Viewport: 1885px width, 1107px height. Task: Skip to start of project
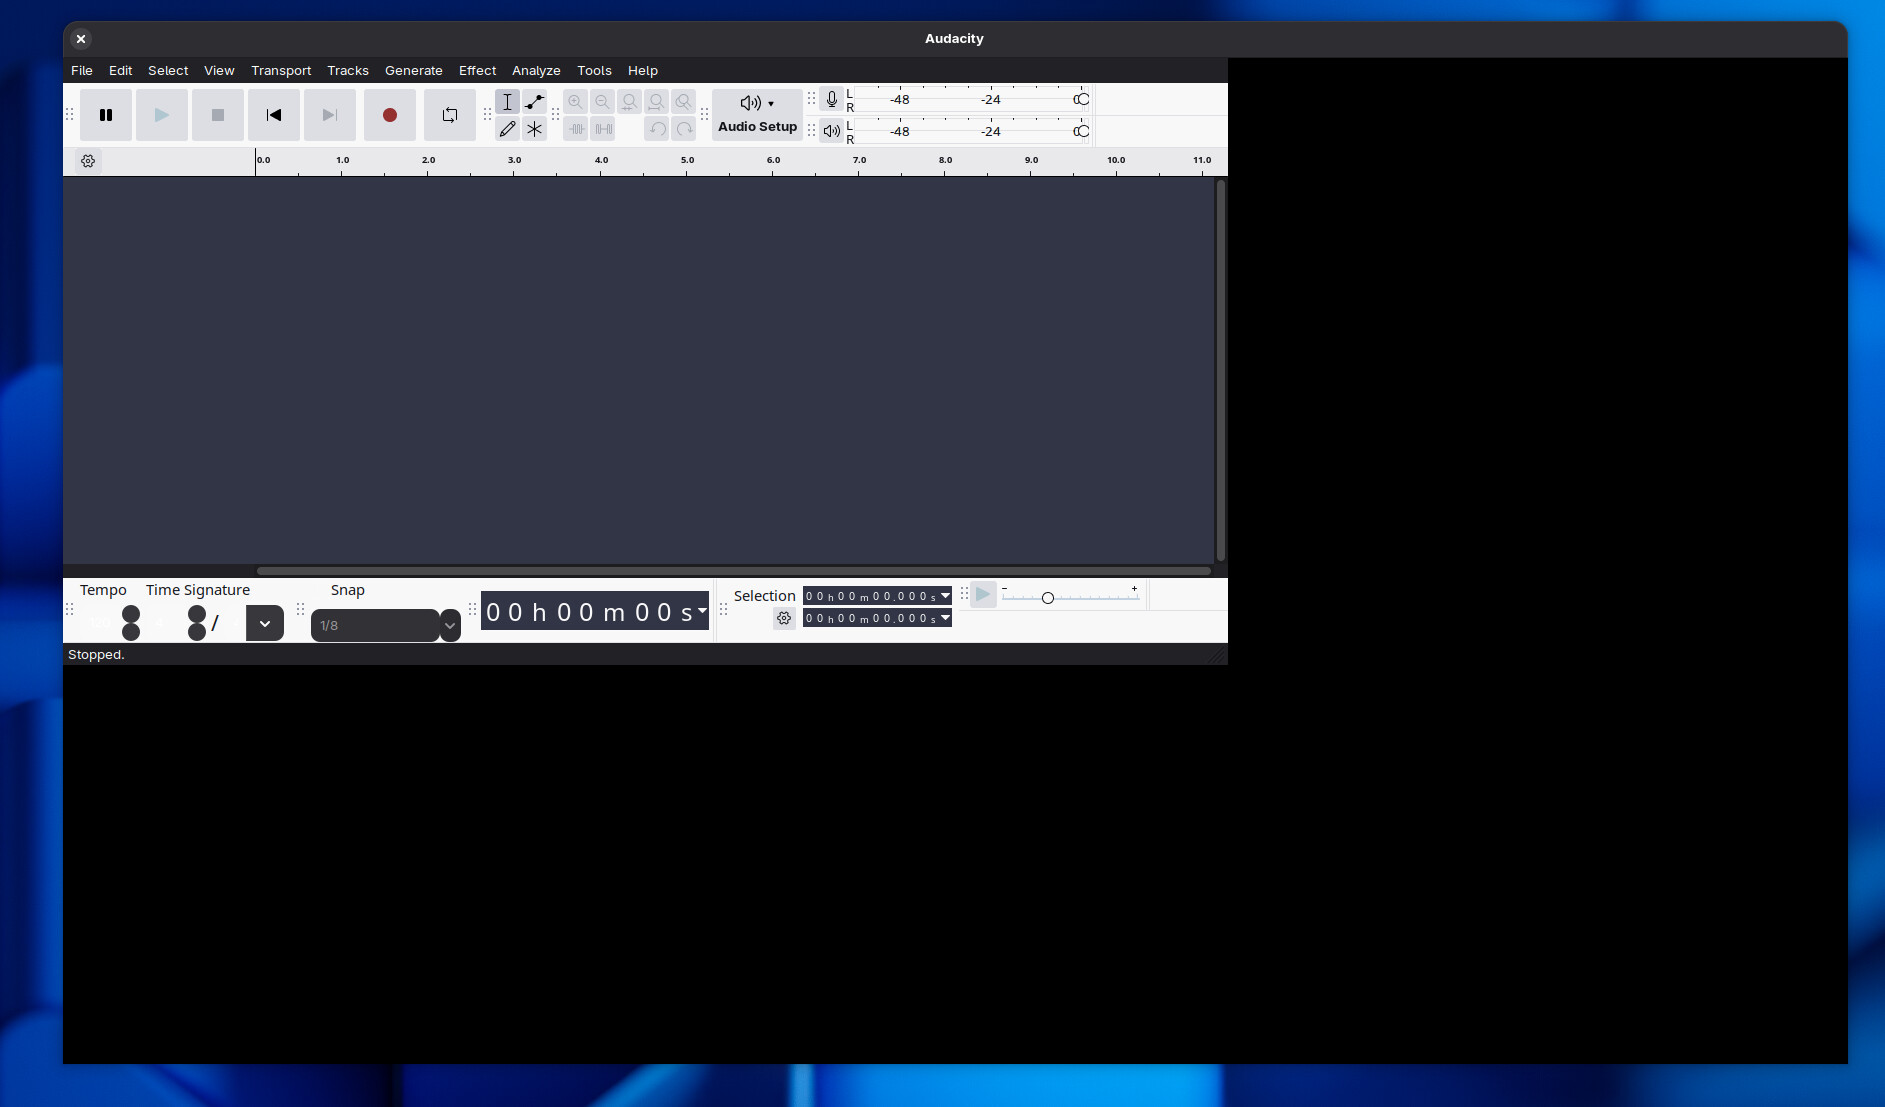tap(274, 115)
